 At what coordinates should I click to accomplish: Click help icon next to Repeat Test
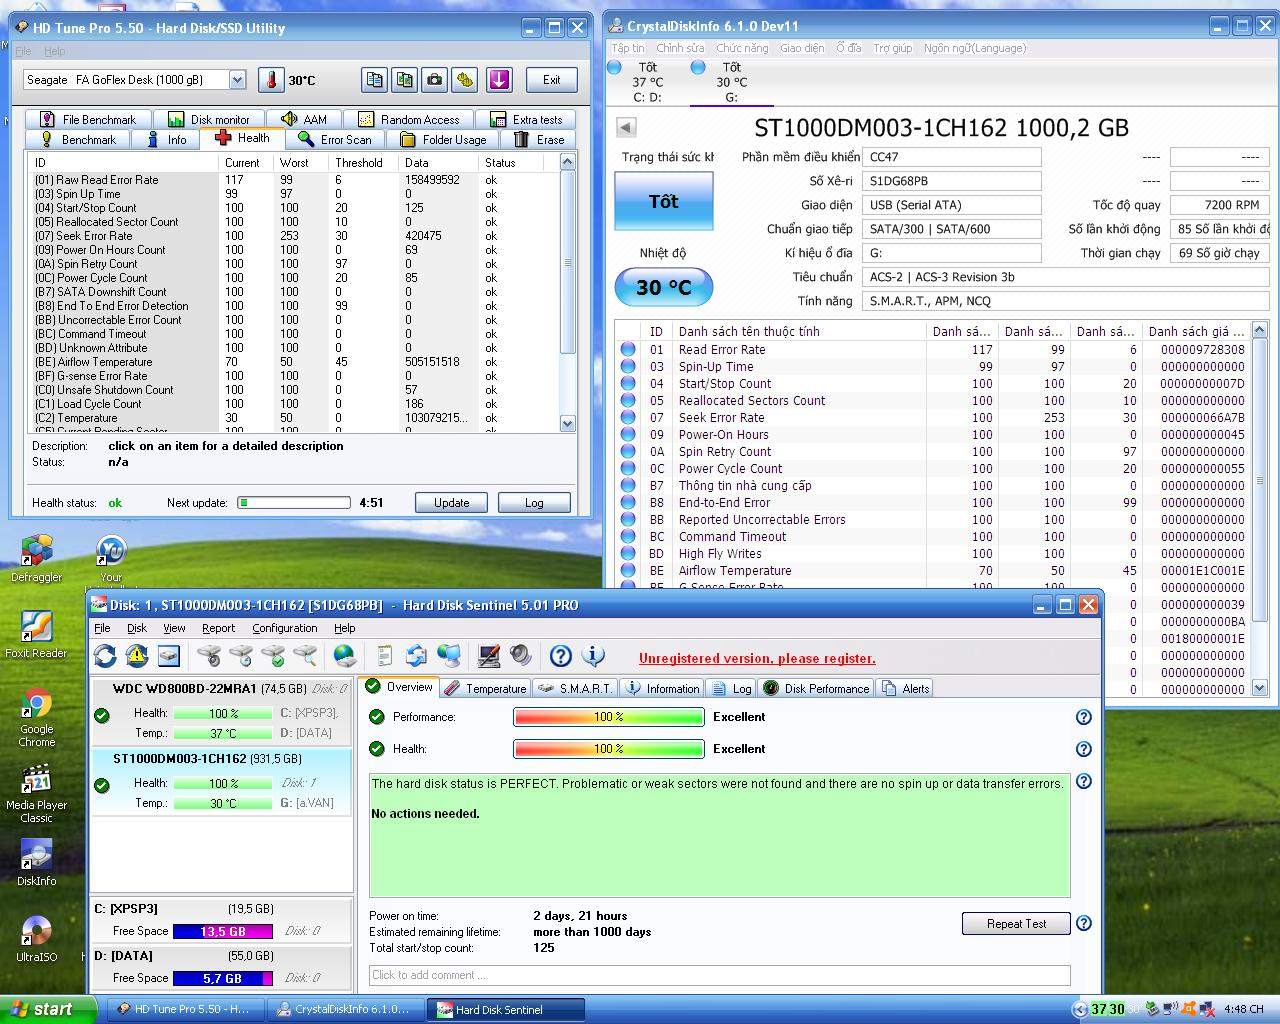tap(1083, 923)
